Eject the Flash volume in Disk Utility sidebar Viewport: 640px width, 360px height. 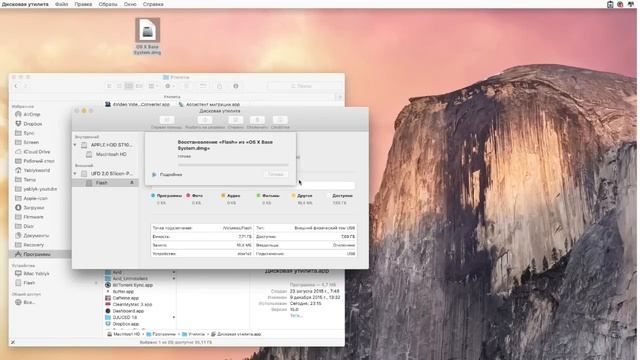pyautogui.click(x=132, y=182)
